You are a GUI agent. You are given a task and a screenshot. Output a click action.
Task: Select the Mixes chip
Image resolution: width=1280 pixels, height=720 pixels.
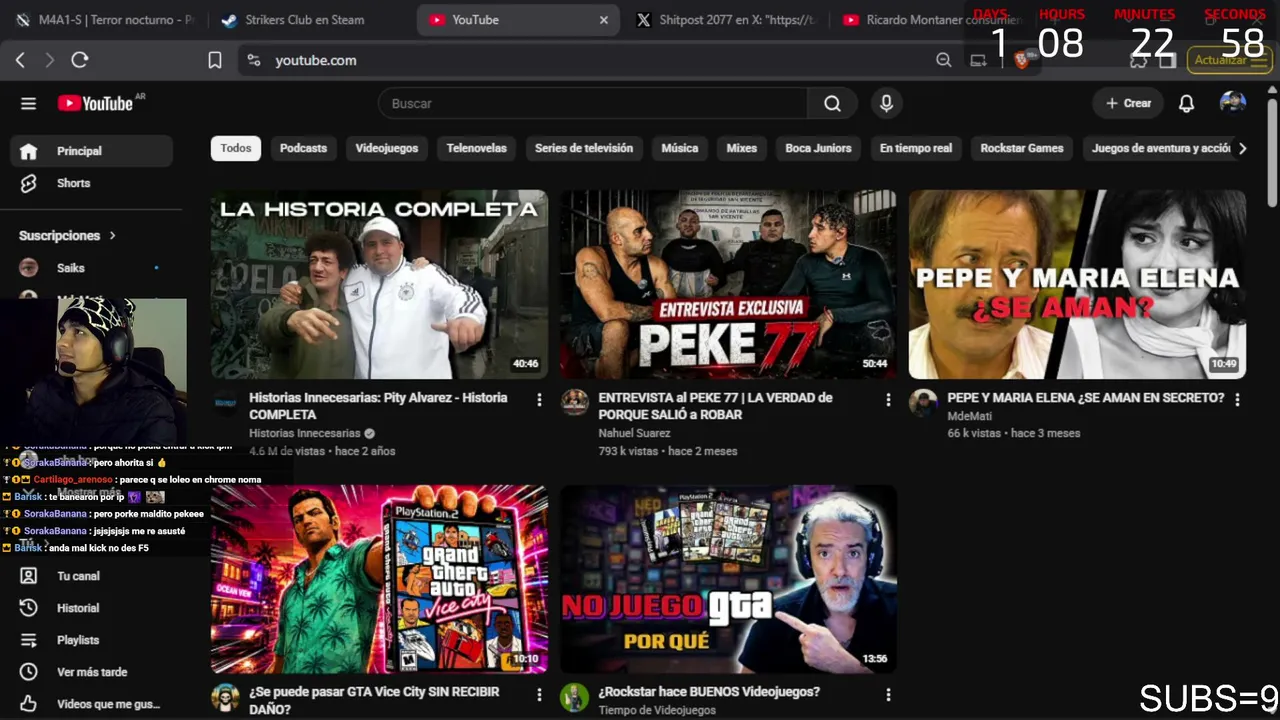[741, 148]
